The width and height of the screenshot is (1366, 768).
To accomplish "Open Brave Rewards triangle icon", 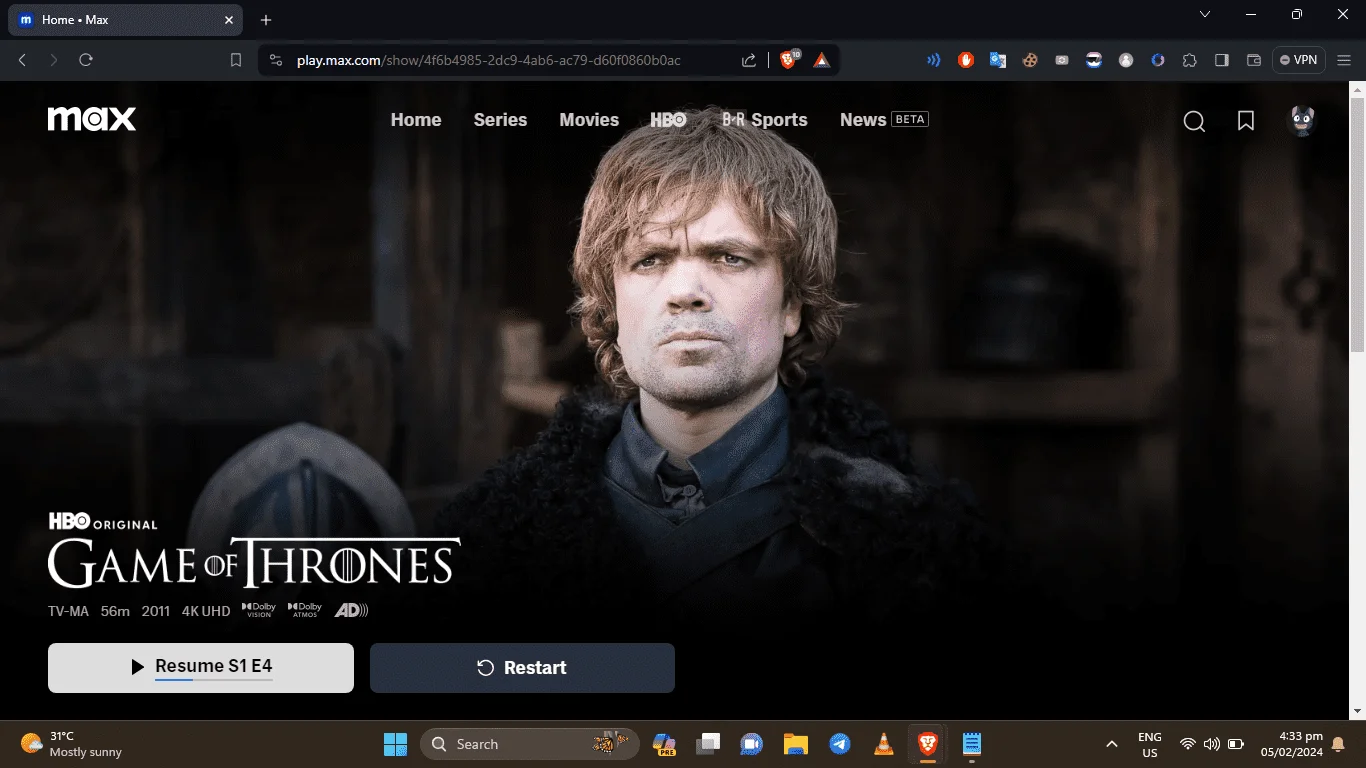I will (821, 60).
